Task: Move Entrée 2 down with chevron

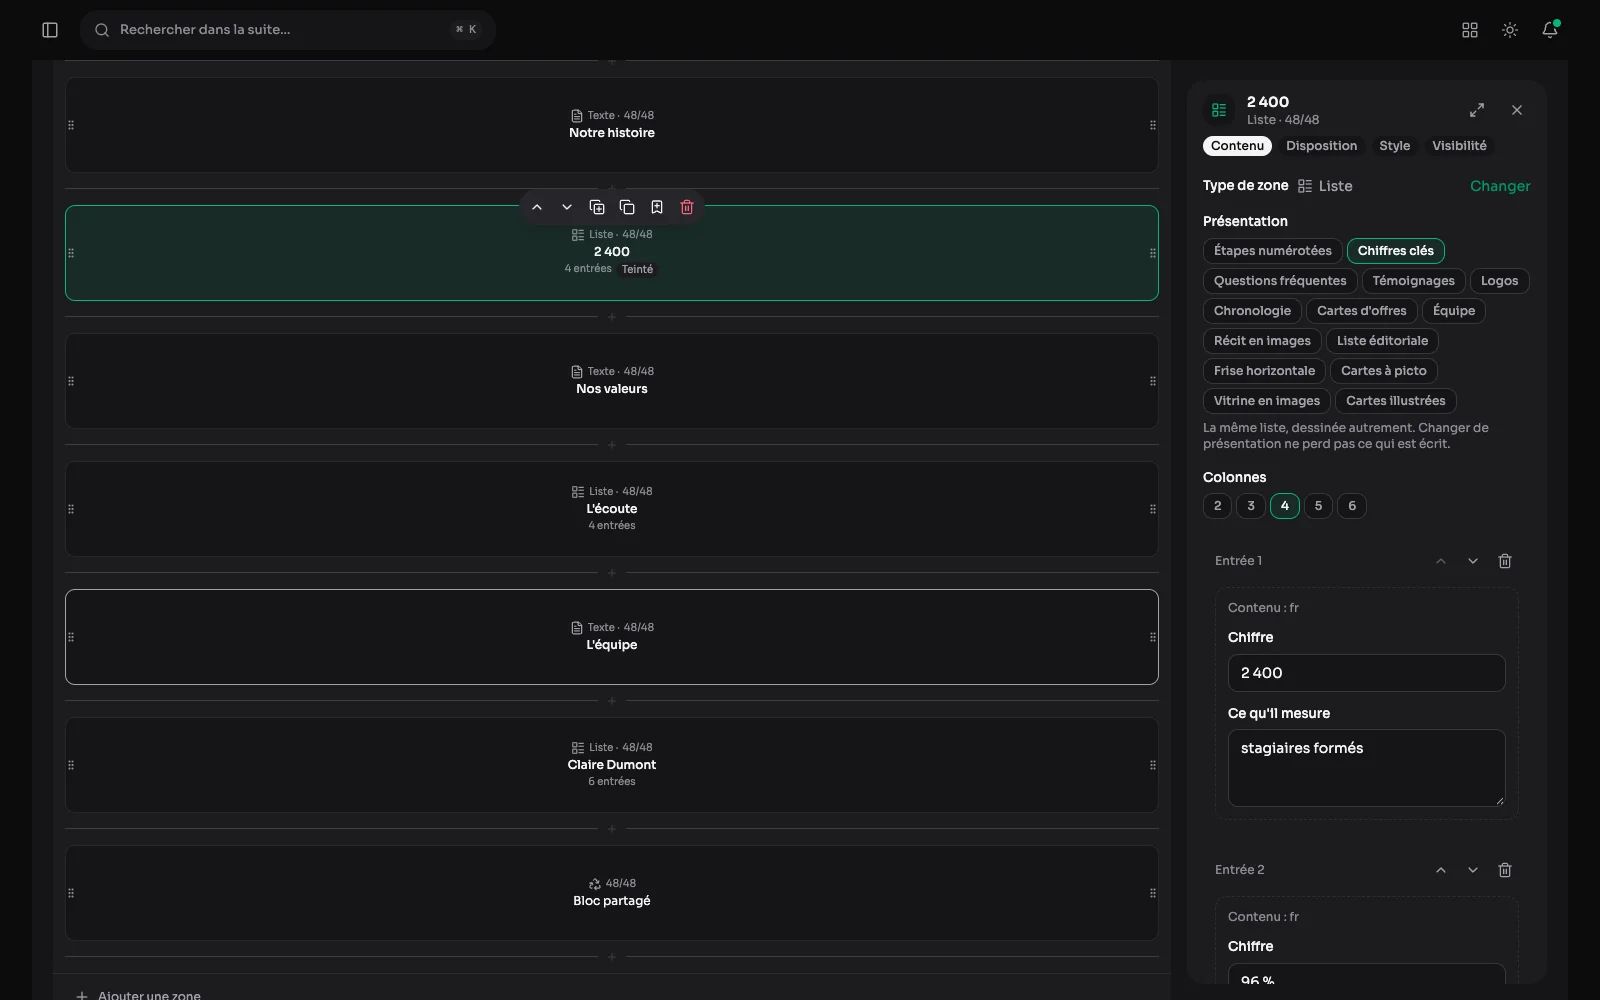Action: pyautogui.click(x=1473, y=870)
